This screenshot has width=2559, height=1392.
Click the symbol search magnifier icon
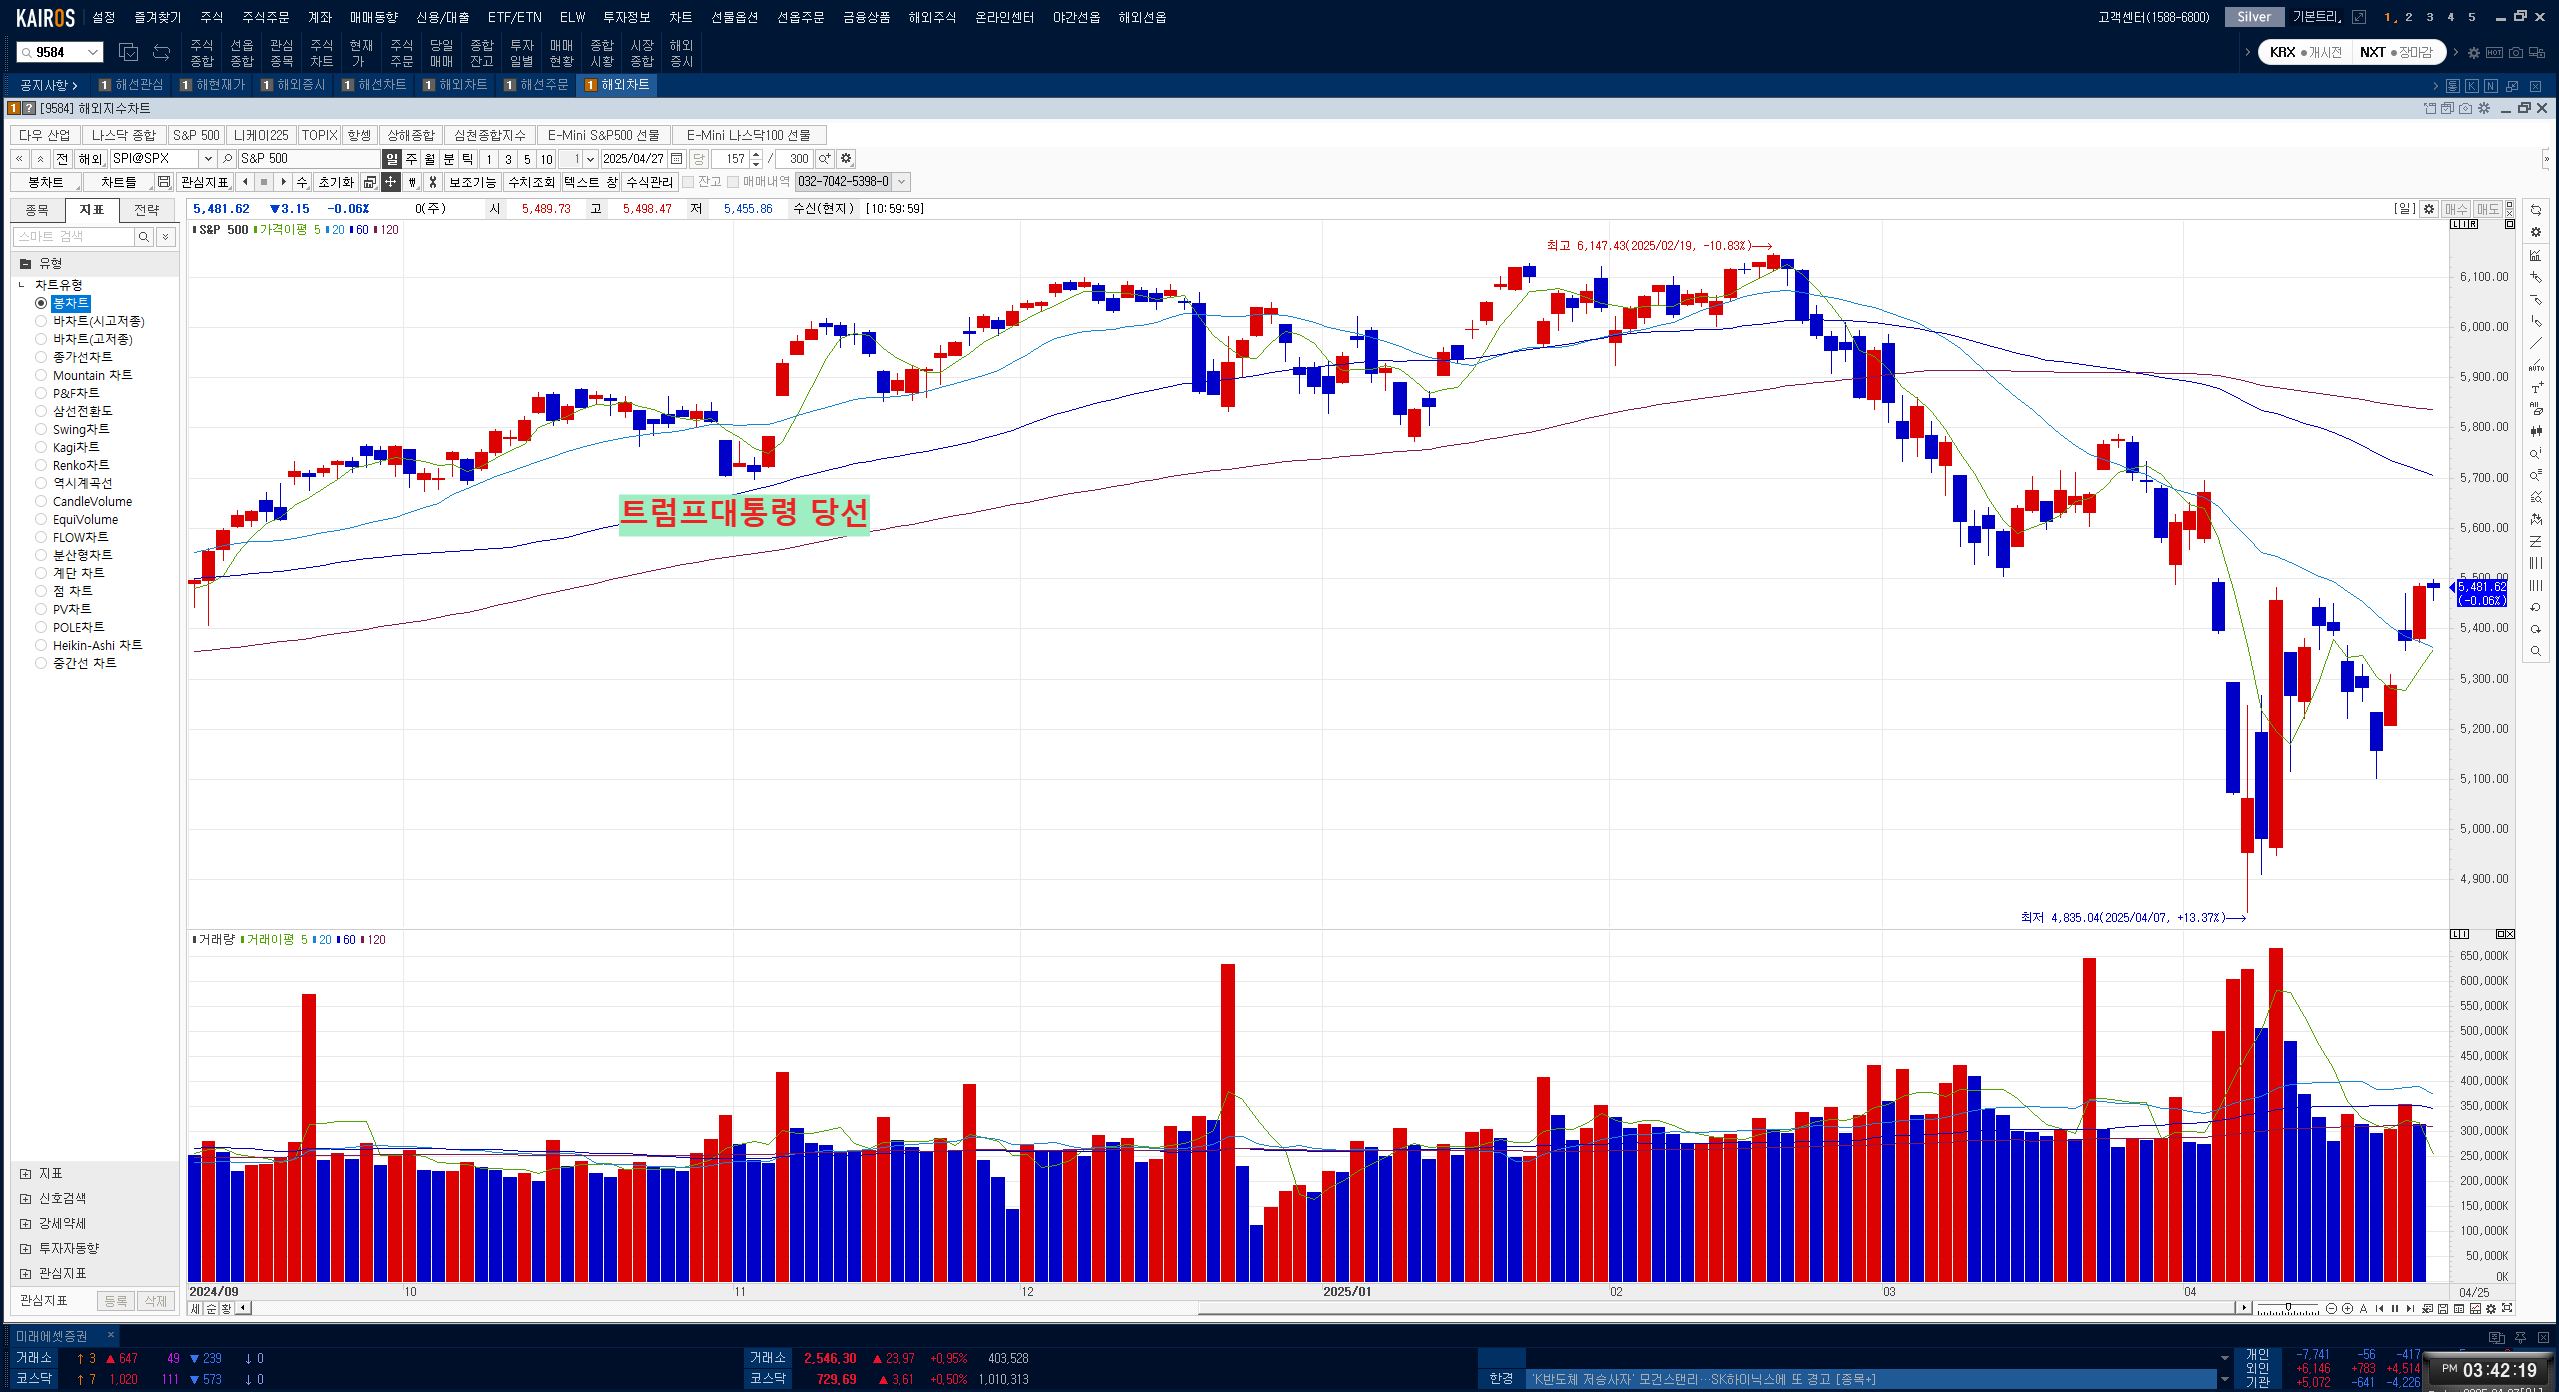click(x=227, y=159)
